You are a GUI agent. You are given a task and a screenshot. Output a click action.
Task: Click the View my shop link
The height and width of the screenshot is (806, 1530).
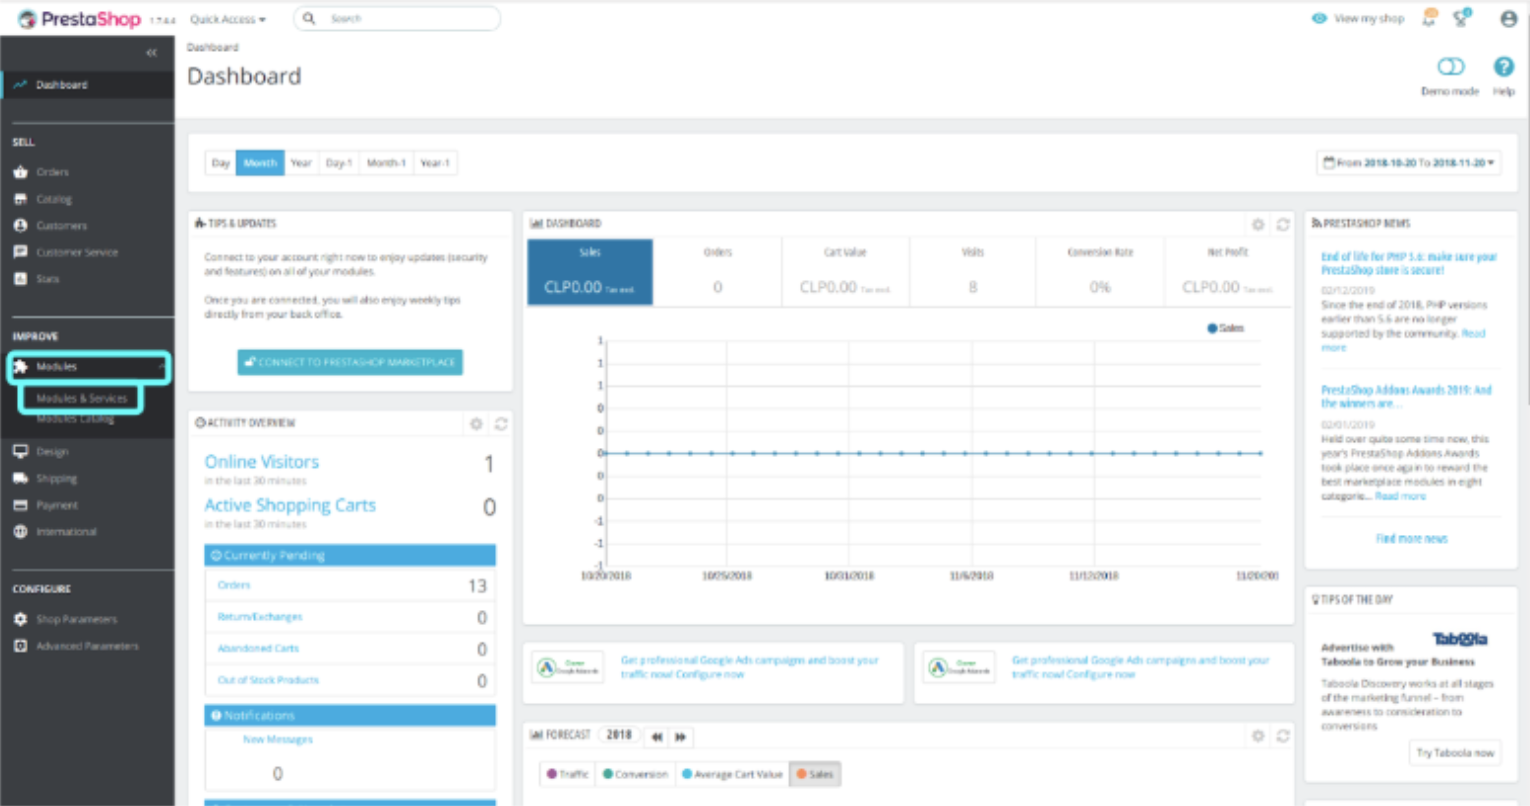pos(1358,18)
